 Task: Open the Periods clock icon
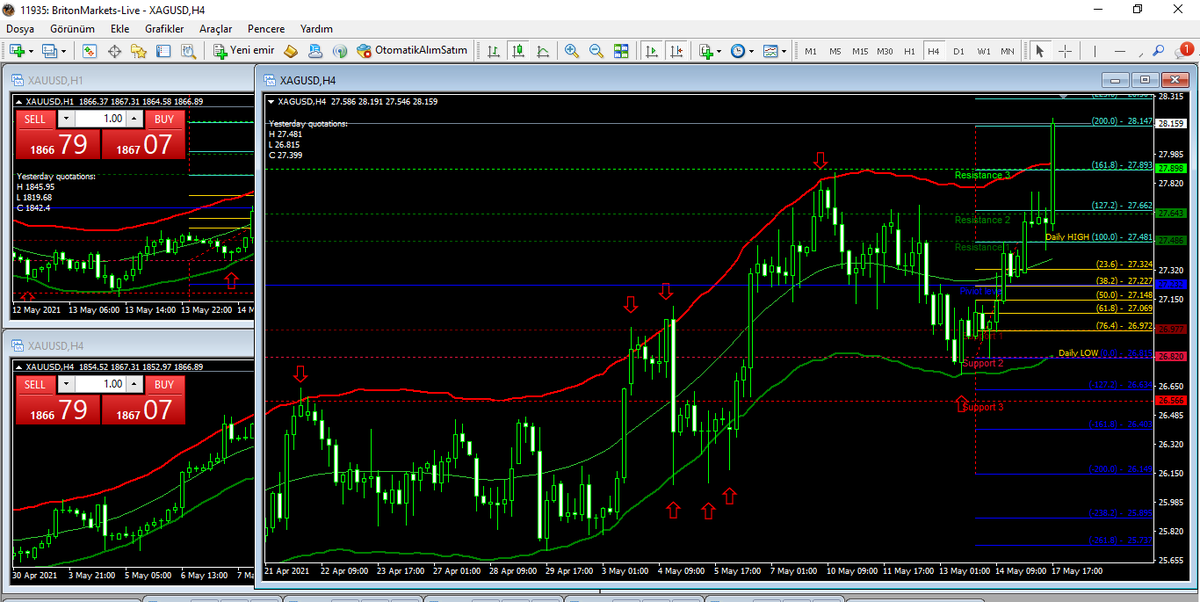click(x=738, y=50)
